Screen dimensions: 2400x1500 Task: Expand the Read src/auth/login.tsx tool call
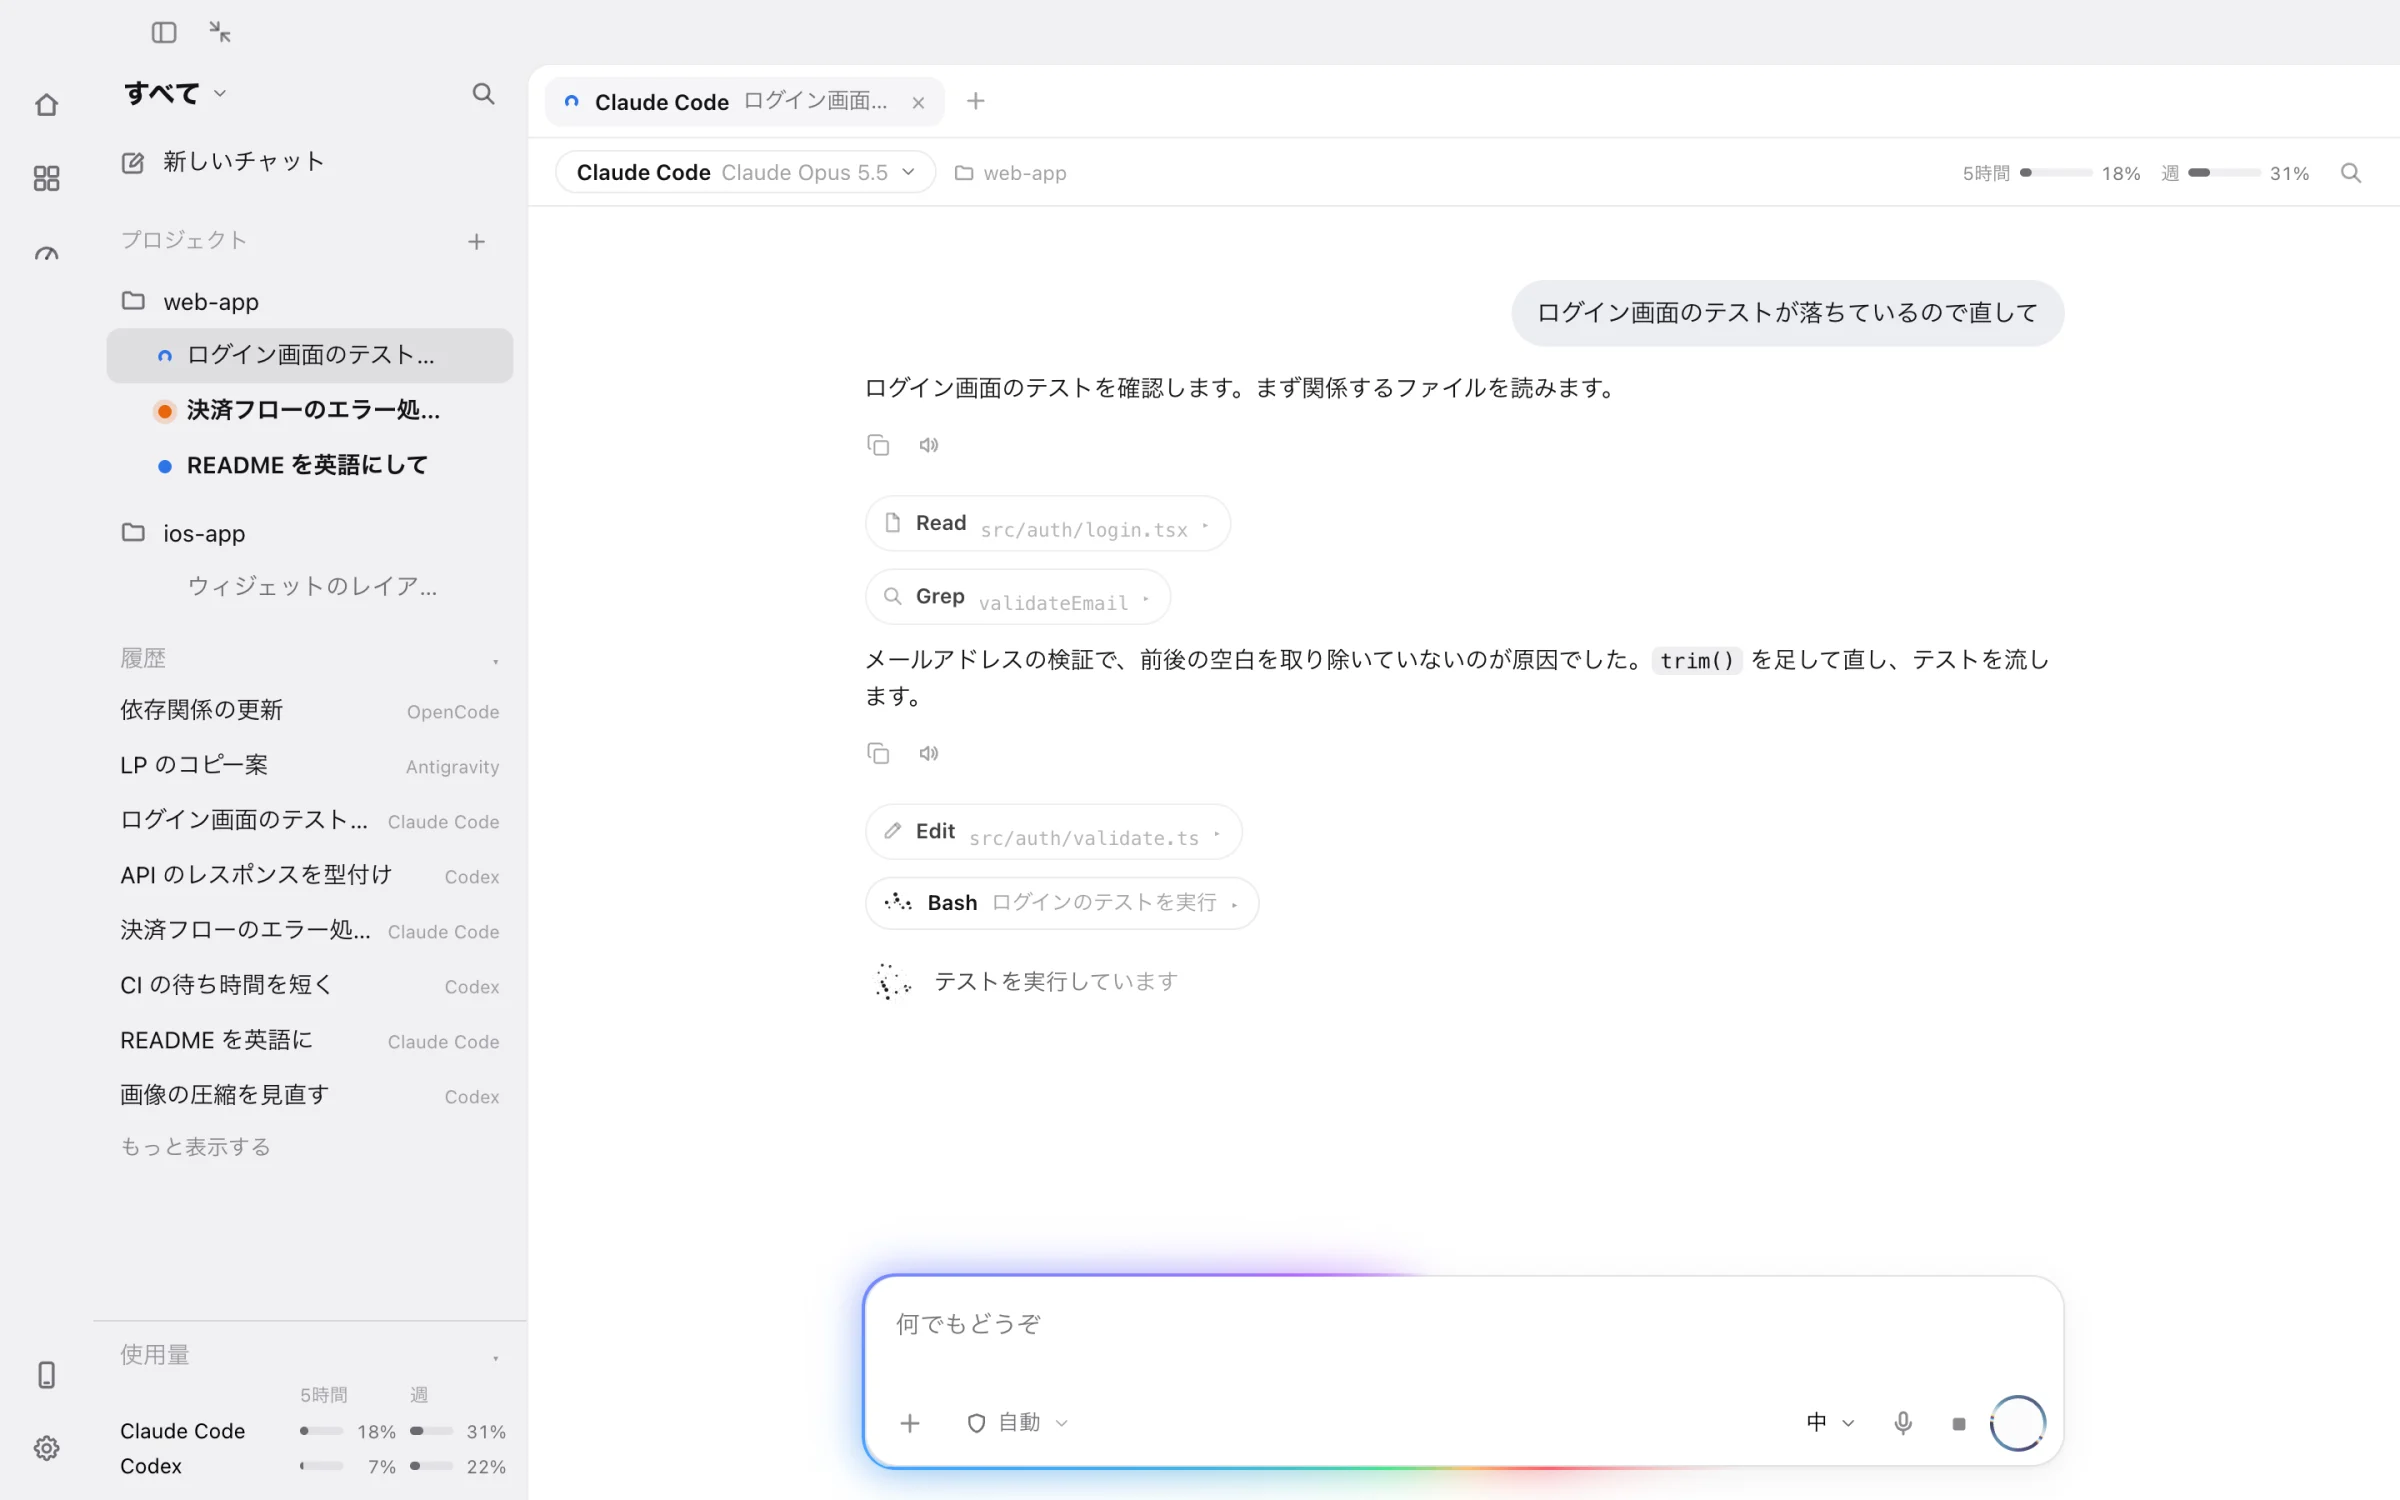pos(1047,523)
